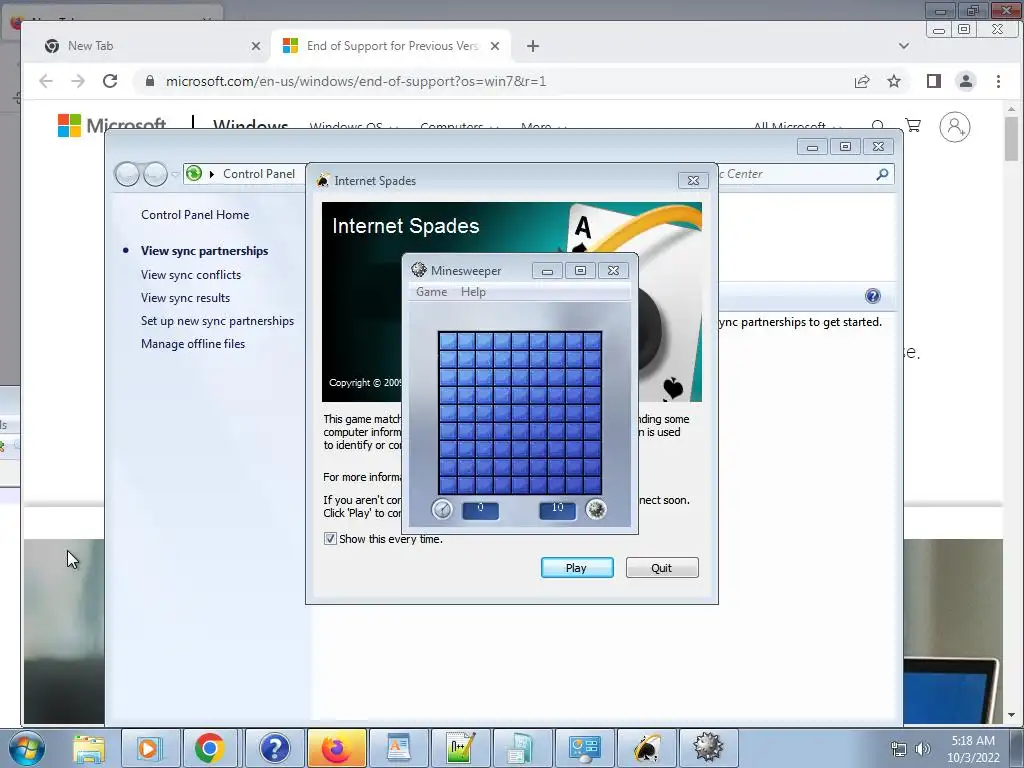Reveal the bottom-right Minesweeper tile
This screenshot has height=768, width=1024.
pyautogui.click(x=592, y=485)
